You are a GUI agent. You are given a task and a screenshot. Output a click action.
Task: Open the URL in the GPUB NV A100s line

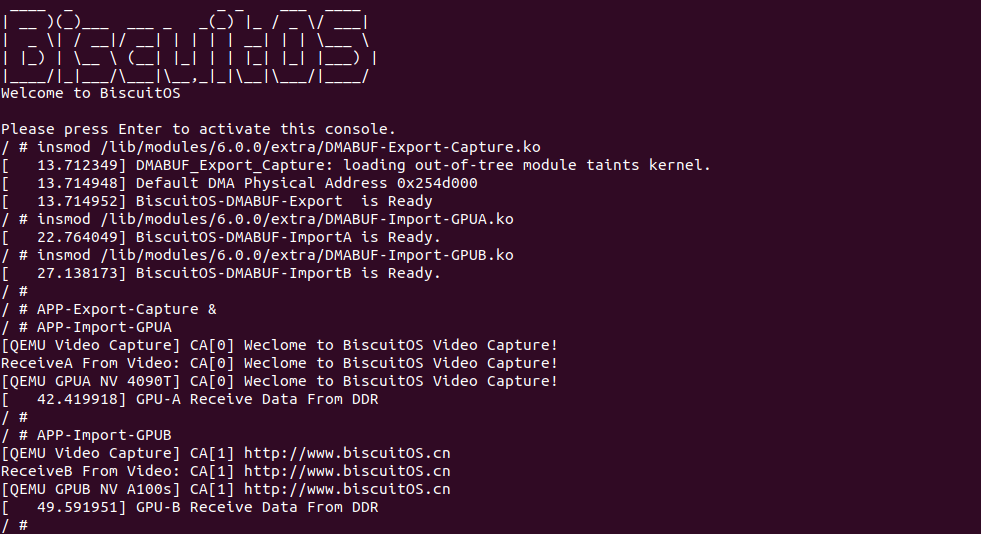pyautogui.click(x=347, y=489)
